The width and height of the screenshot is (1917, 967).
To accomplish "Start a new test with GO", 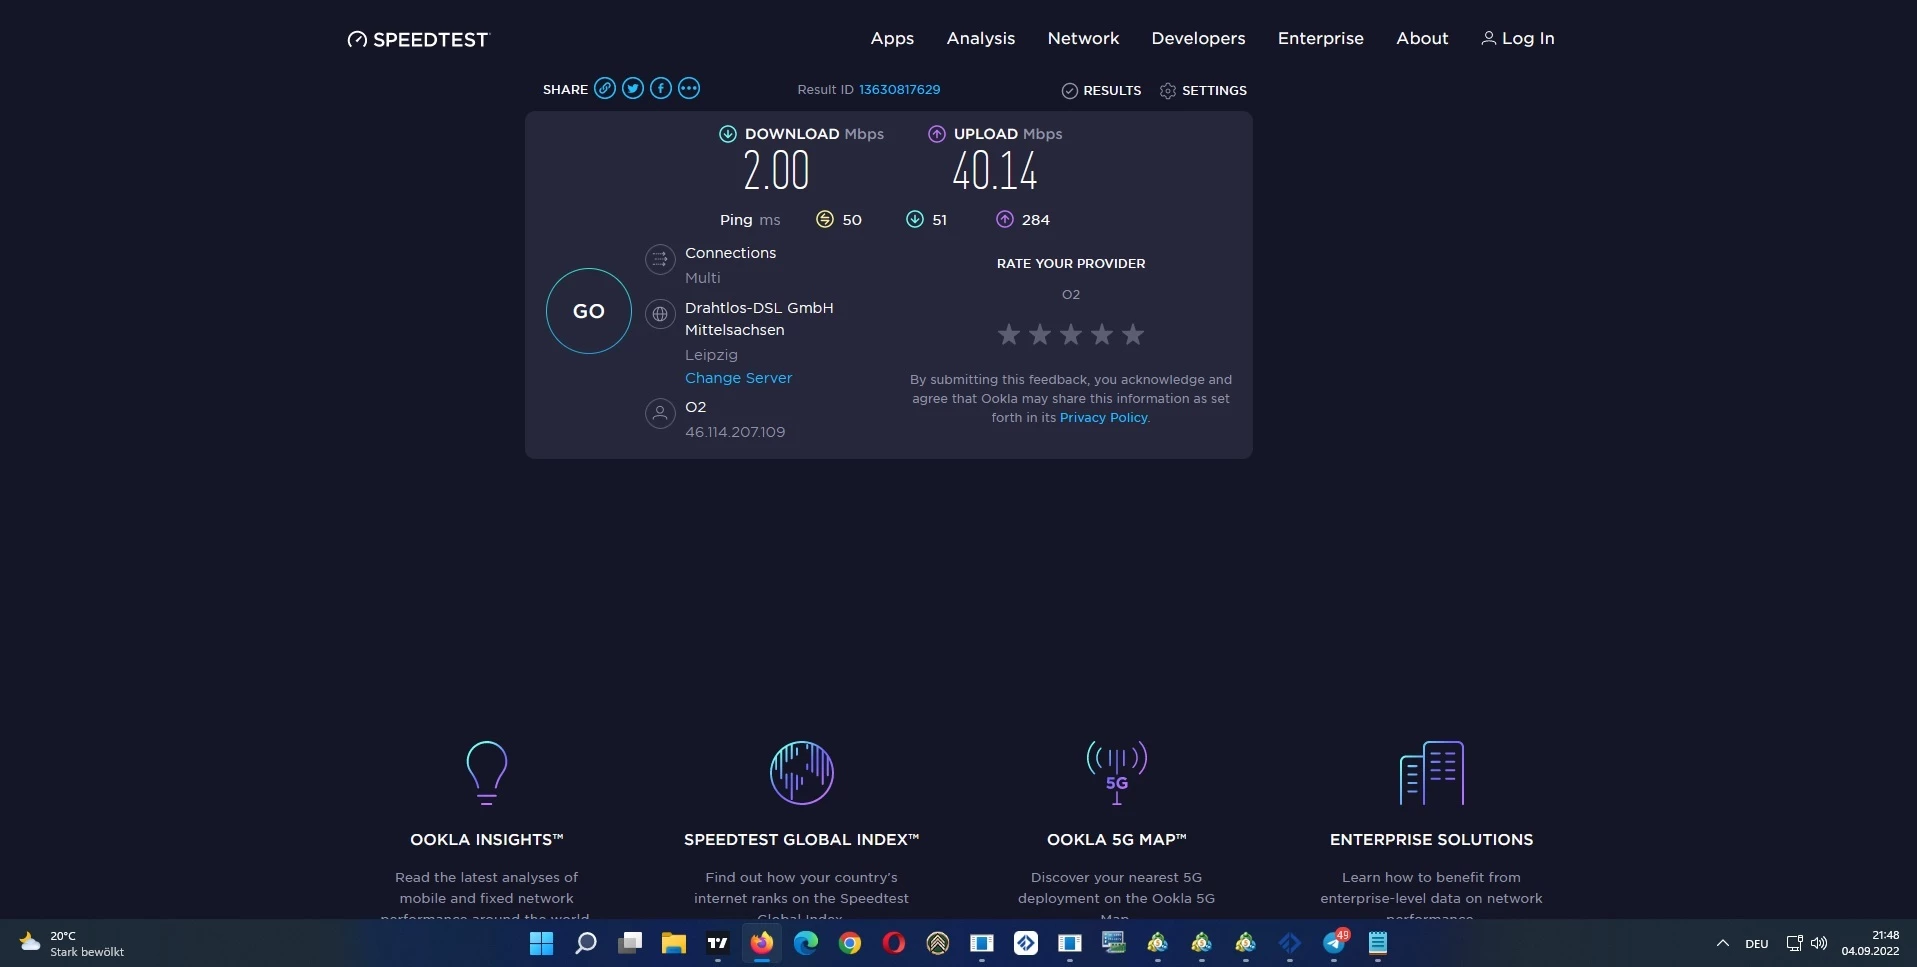I will tap(589, 311).
